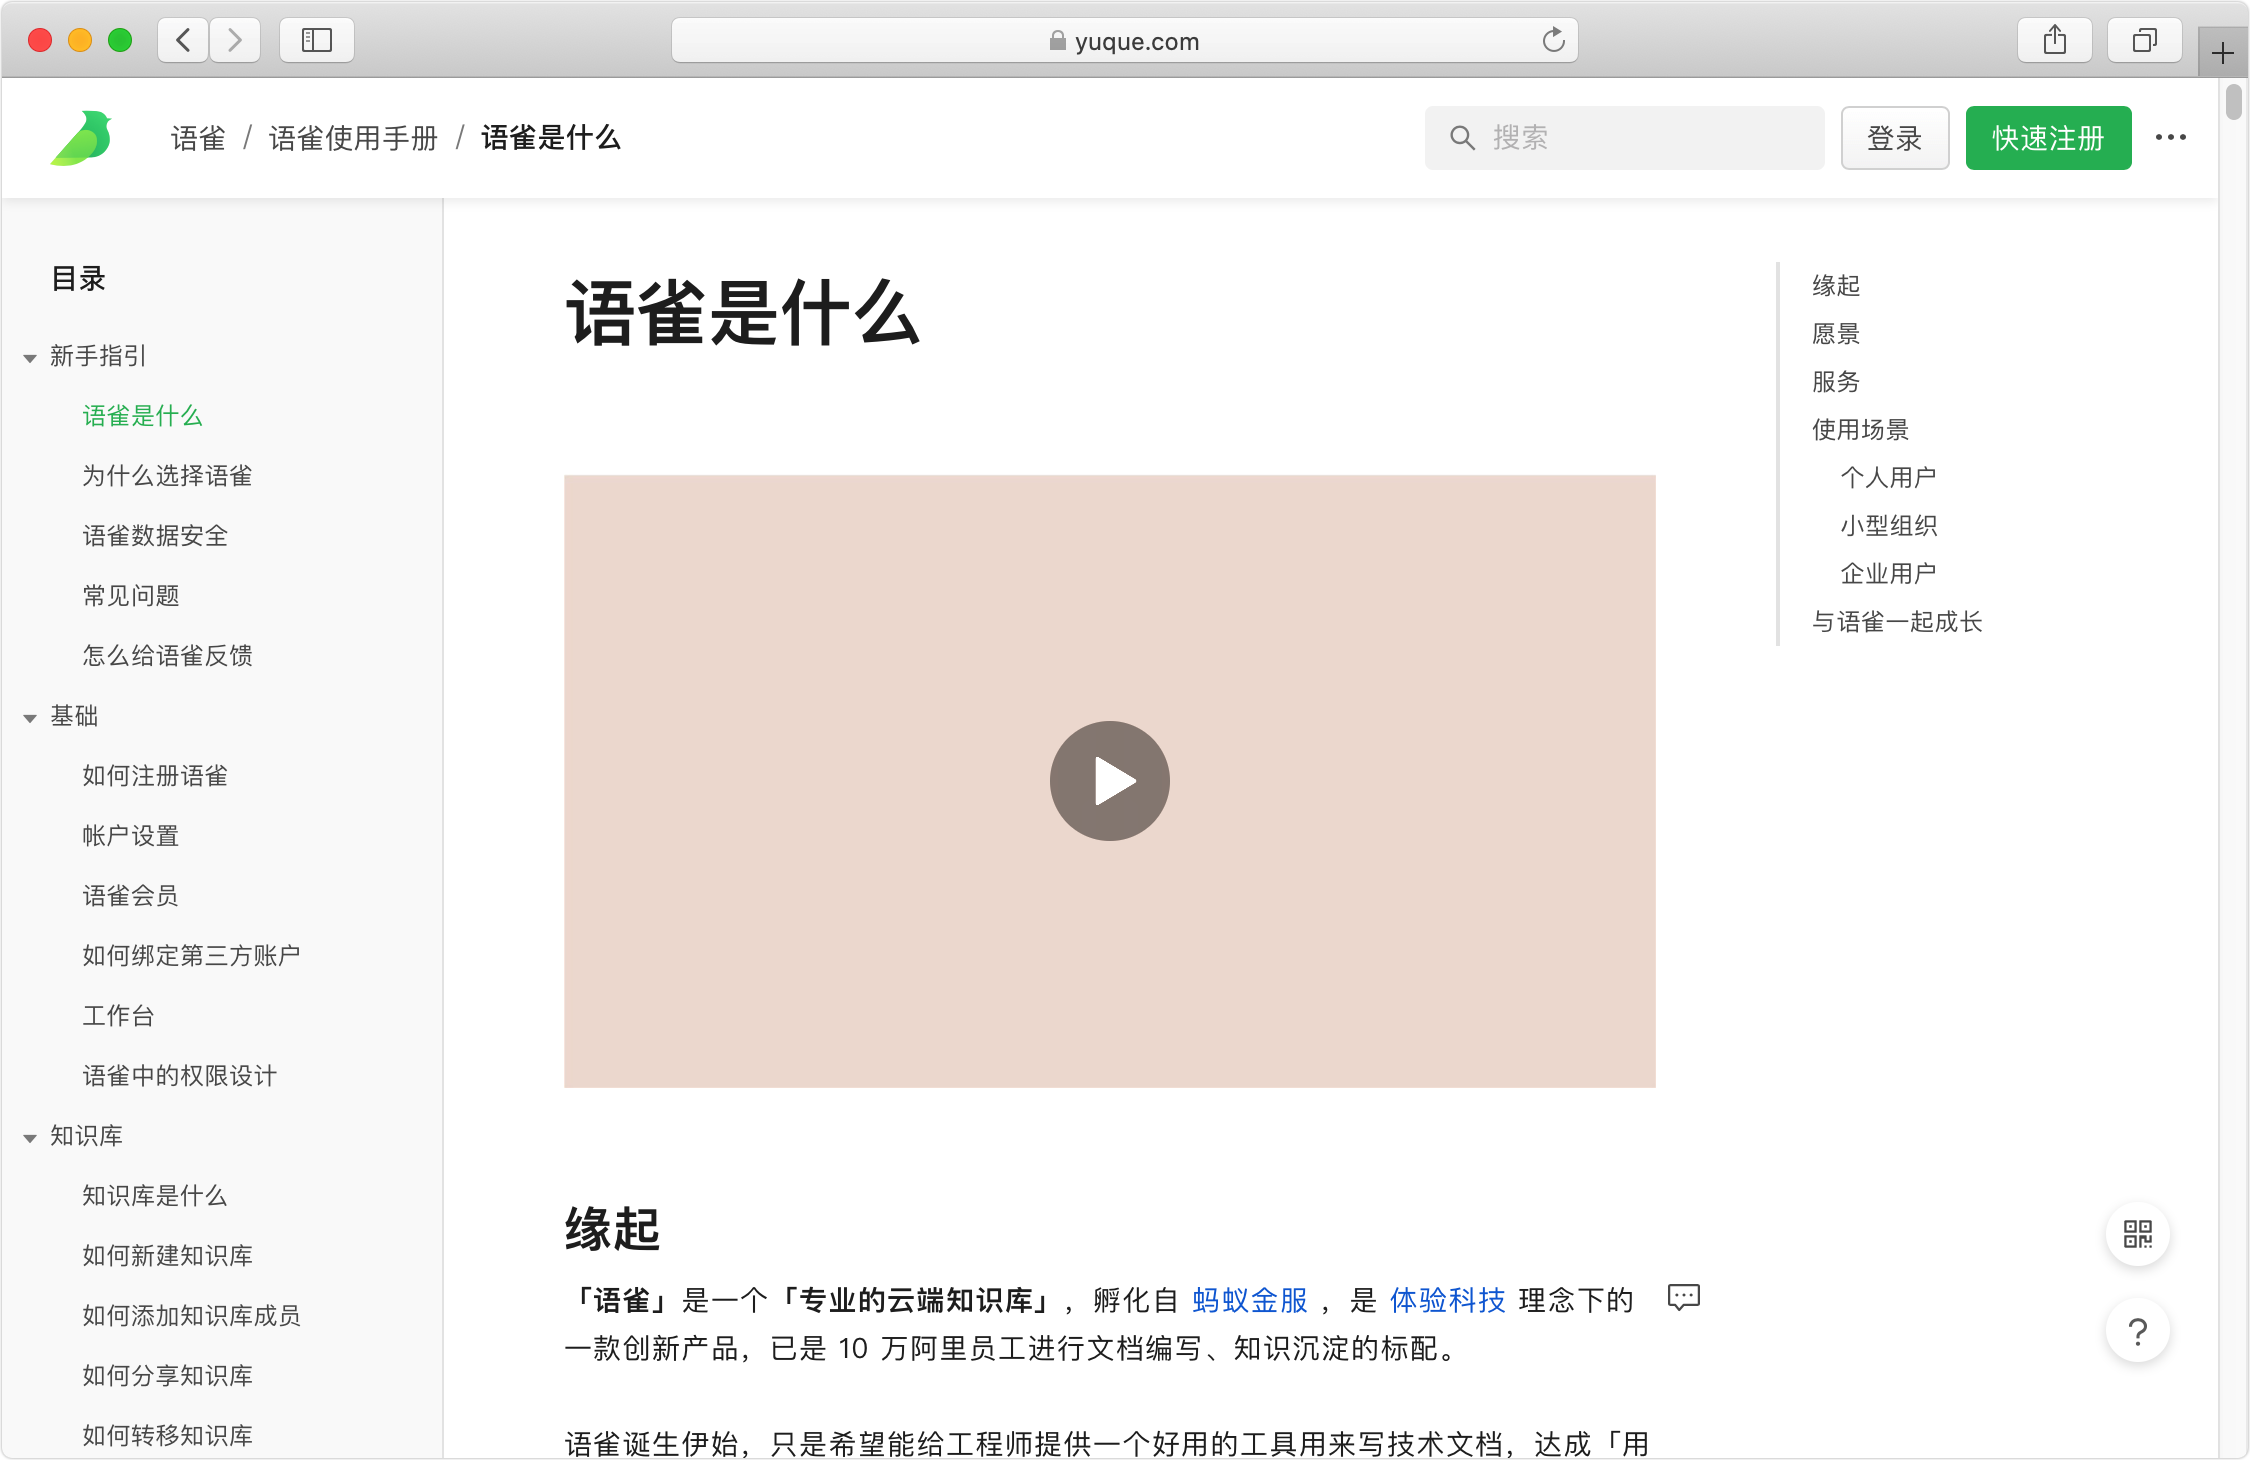Jump to 企业用户 in the outline
This screenshot has width=2250, height=1460.
pos(1888,574)
